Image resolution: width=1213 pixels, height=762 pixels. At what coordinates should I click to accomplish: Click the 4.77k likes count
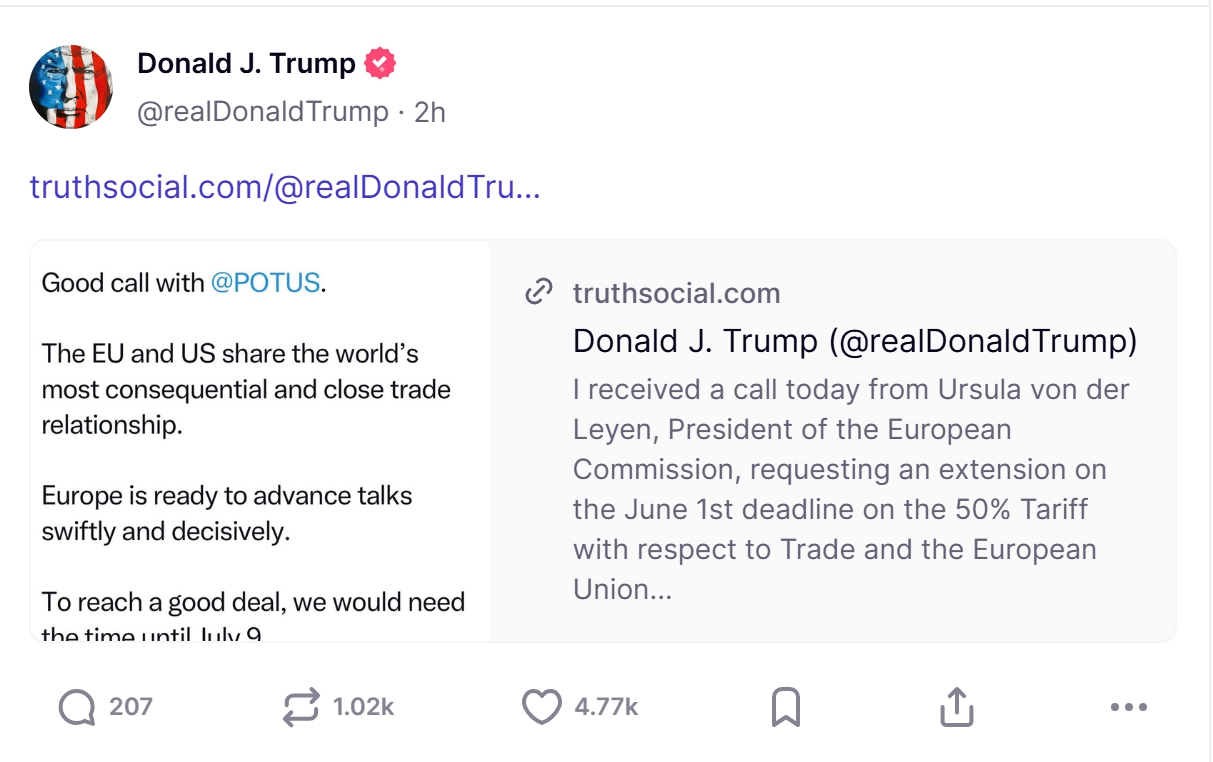[x=606, y=708]
